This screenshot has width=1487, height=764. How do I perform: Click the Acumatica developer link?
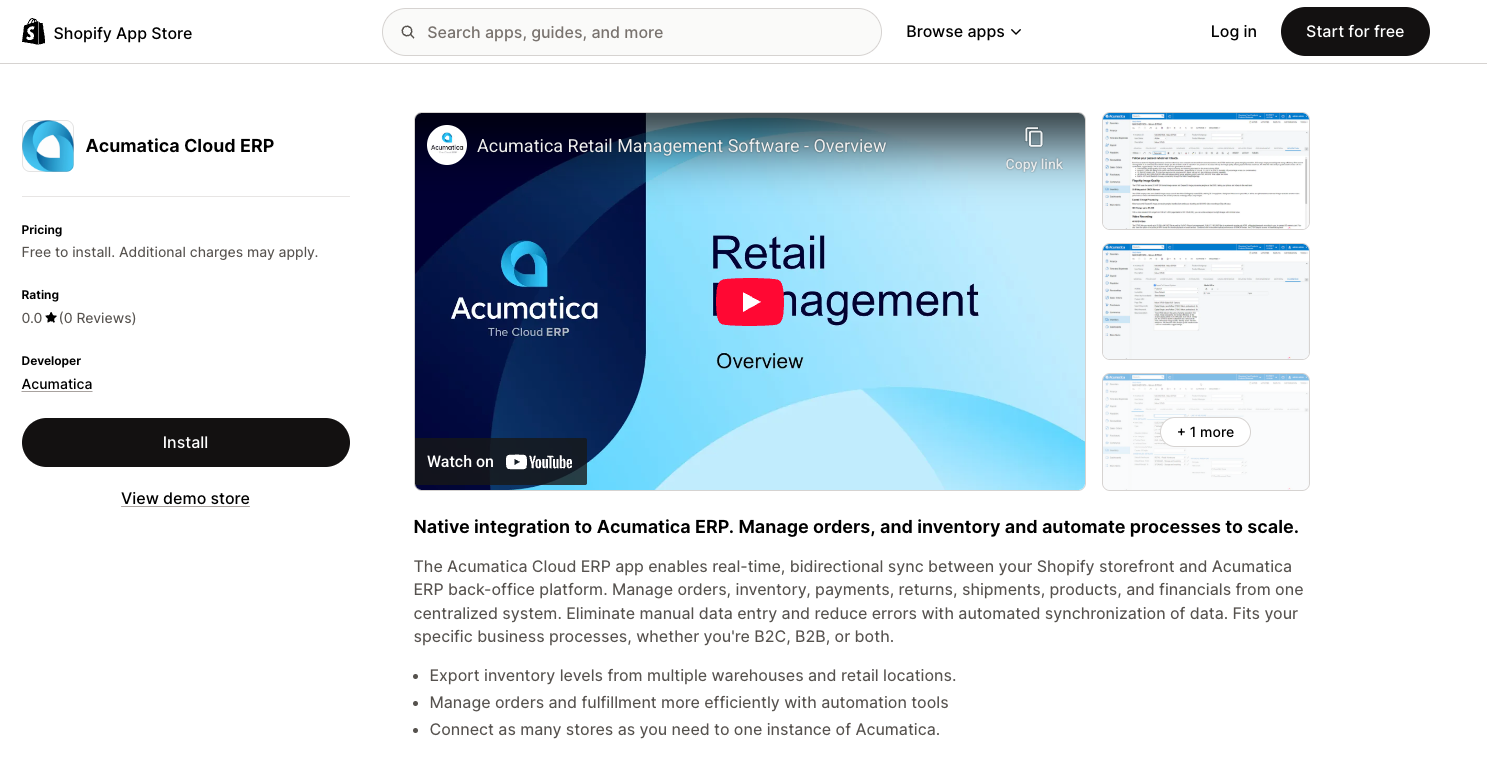click(x=56, y=383)
